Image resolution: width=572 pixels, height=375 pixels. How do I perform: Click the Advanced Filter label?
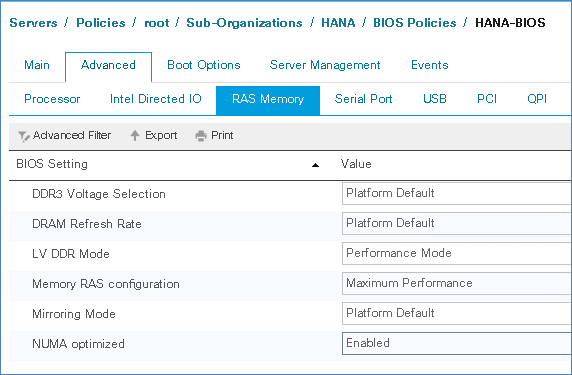click(72, 135)
